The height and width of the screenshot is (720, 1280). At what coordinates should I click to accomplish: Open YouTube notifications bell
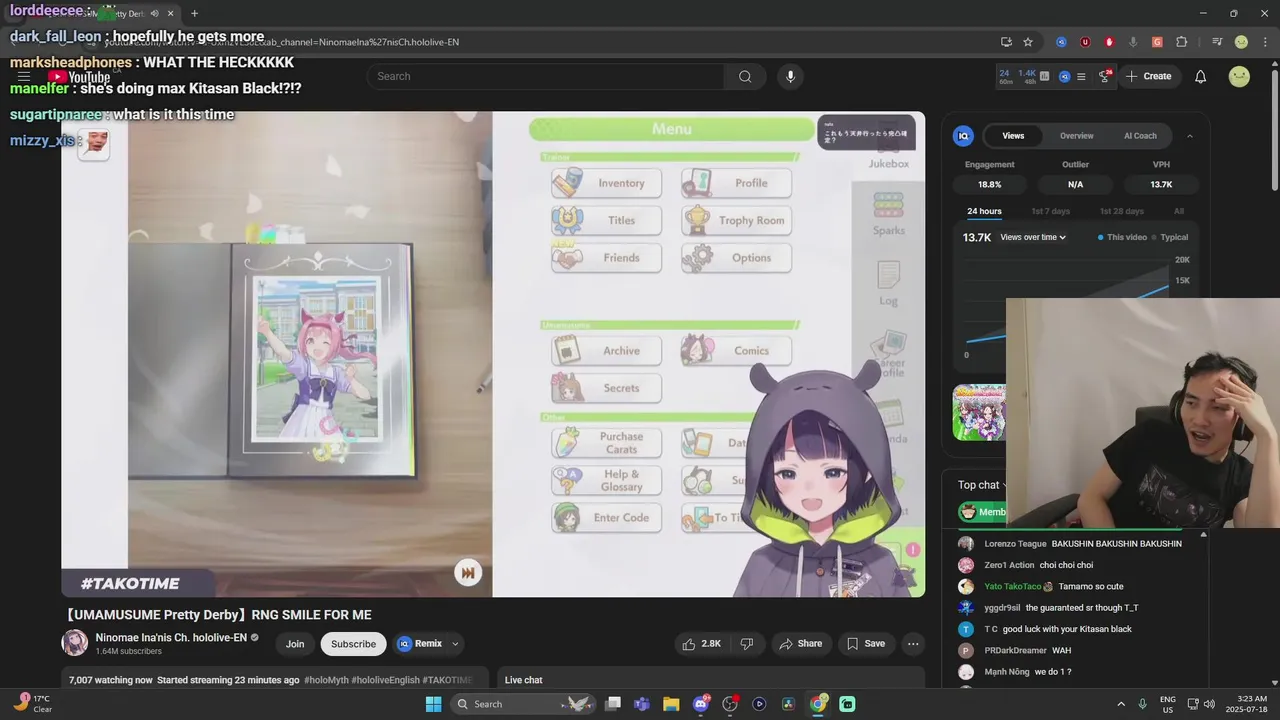point(1200,76)
